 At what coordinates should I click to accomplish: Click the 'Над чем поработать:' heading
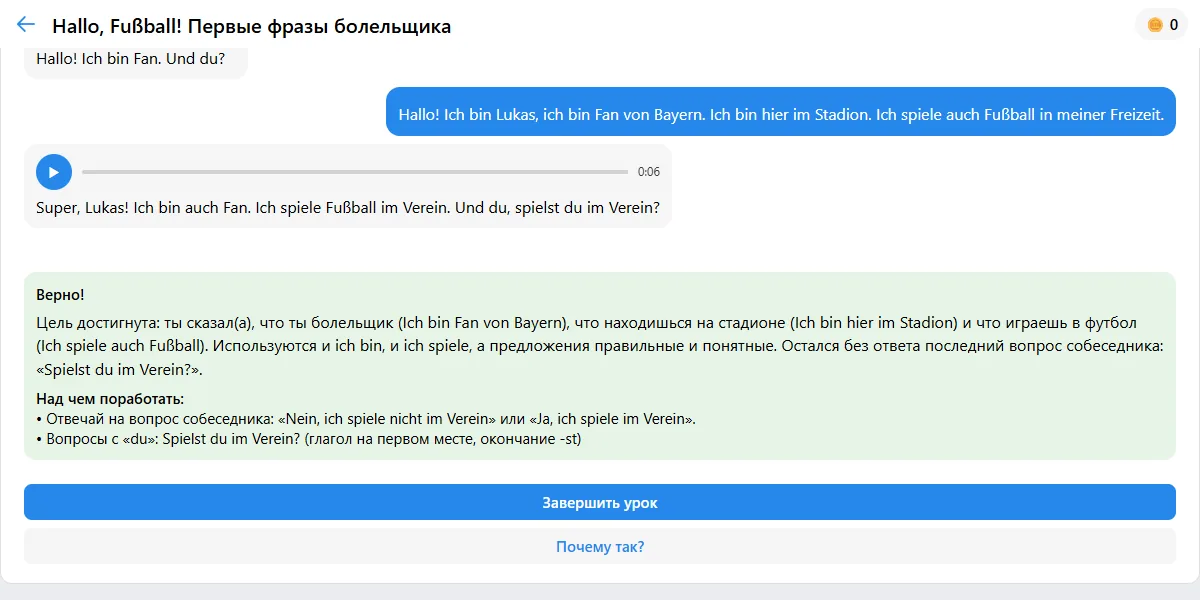pos(110,400)
